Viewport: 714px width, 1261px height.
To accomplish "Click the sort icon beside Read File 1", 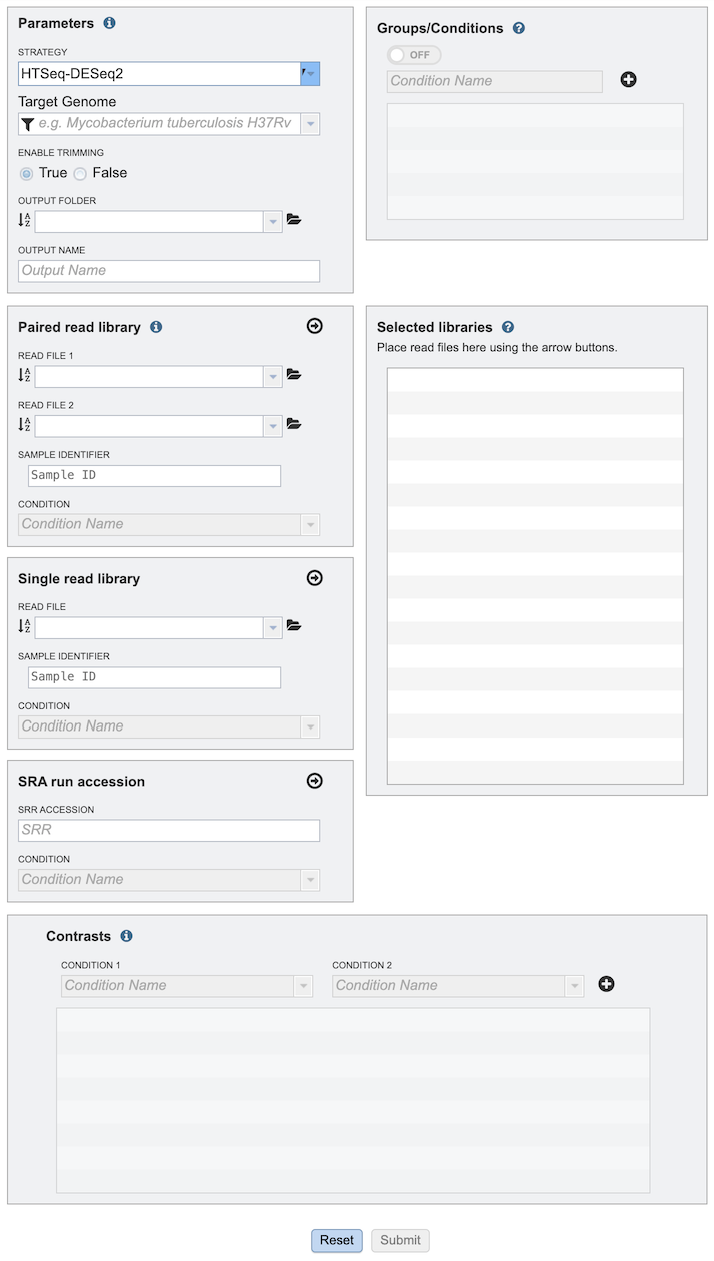I will point(22,374).
